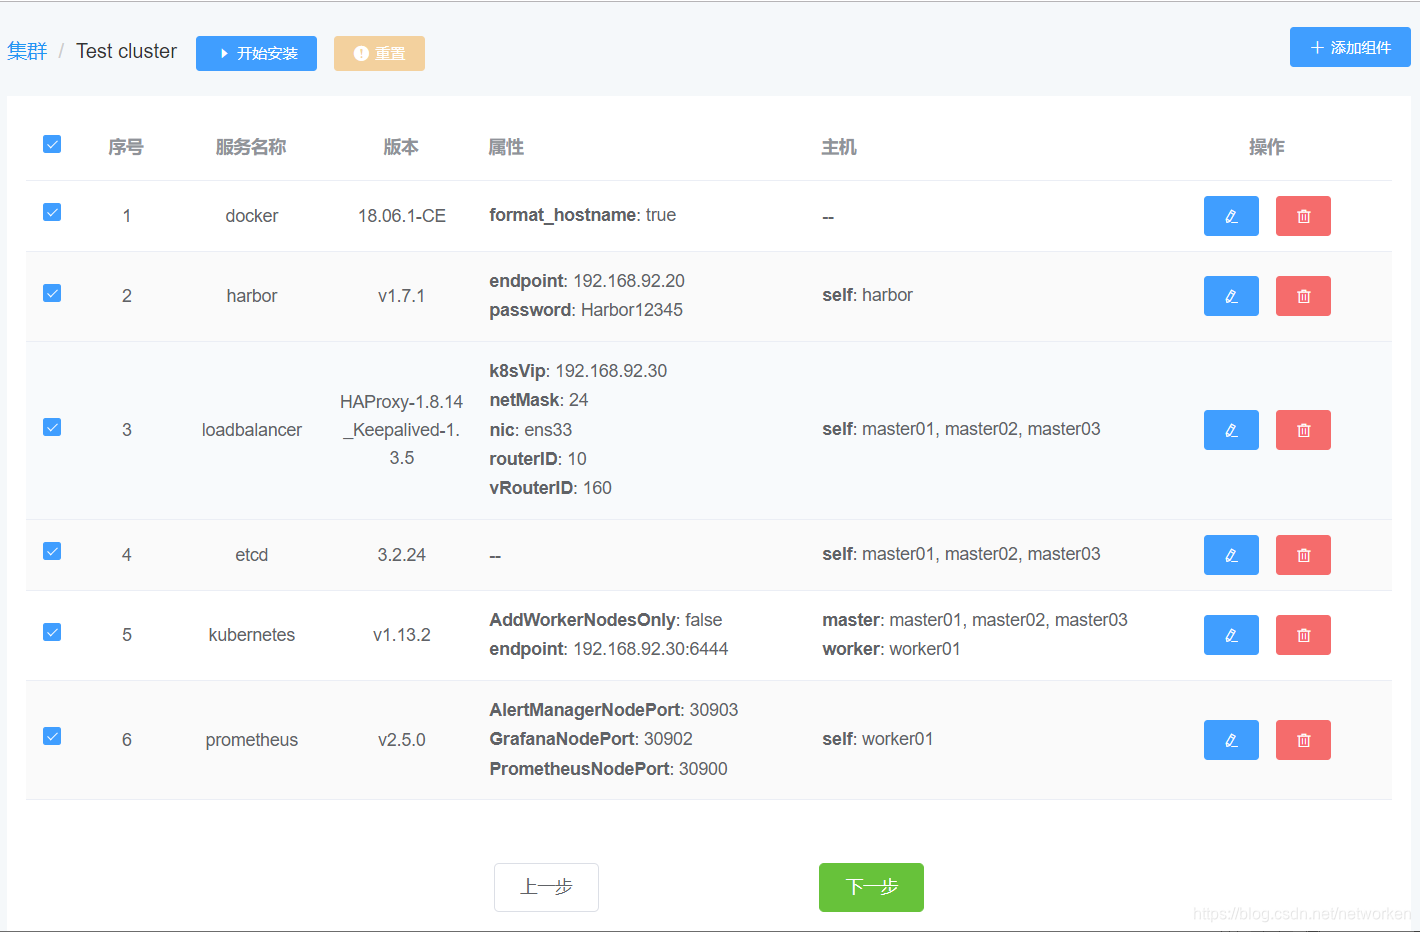1420x932 pixels.
Task: Click the k8sVip: 192.168.92.30 attribute
Action: (x=578, y=371)
